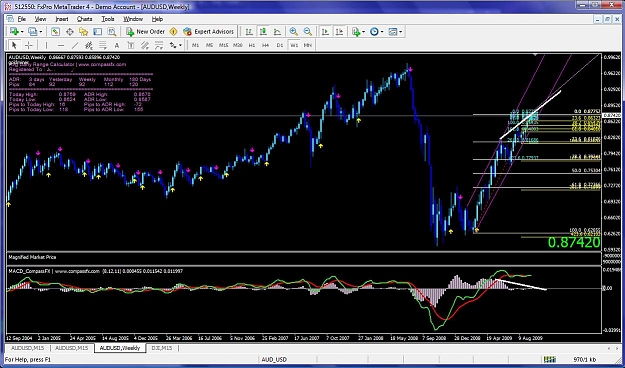Click the green 0.87420 magnified price
The image size is (625, 368).
(x=574, y=242)
